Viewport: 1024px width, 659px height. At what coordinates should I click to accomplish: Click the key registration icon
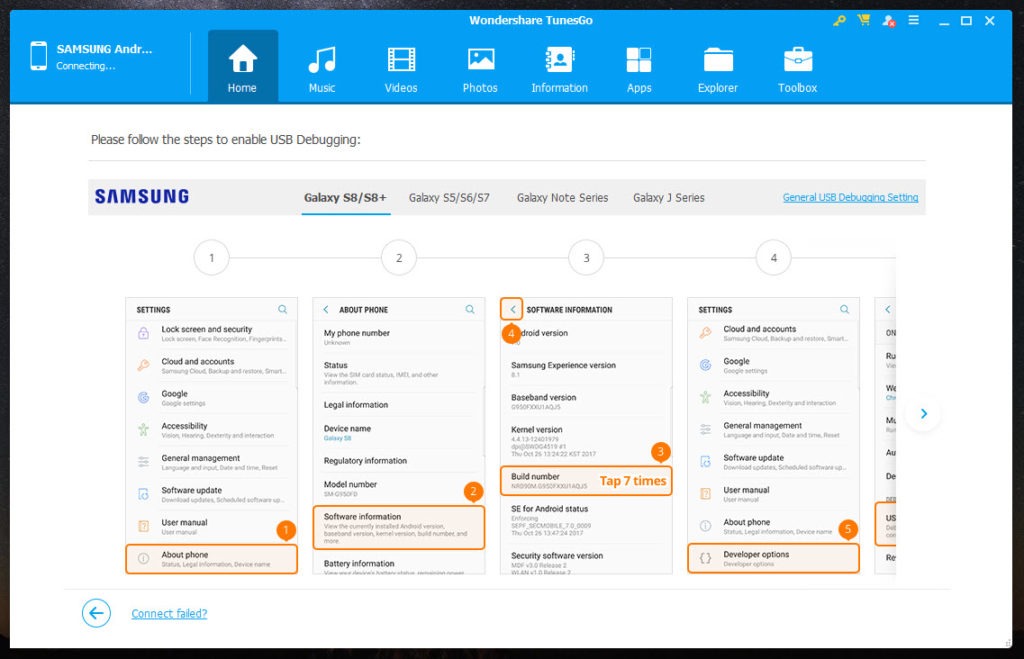coord(839,21)
